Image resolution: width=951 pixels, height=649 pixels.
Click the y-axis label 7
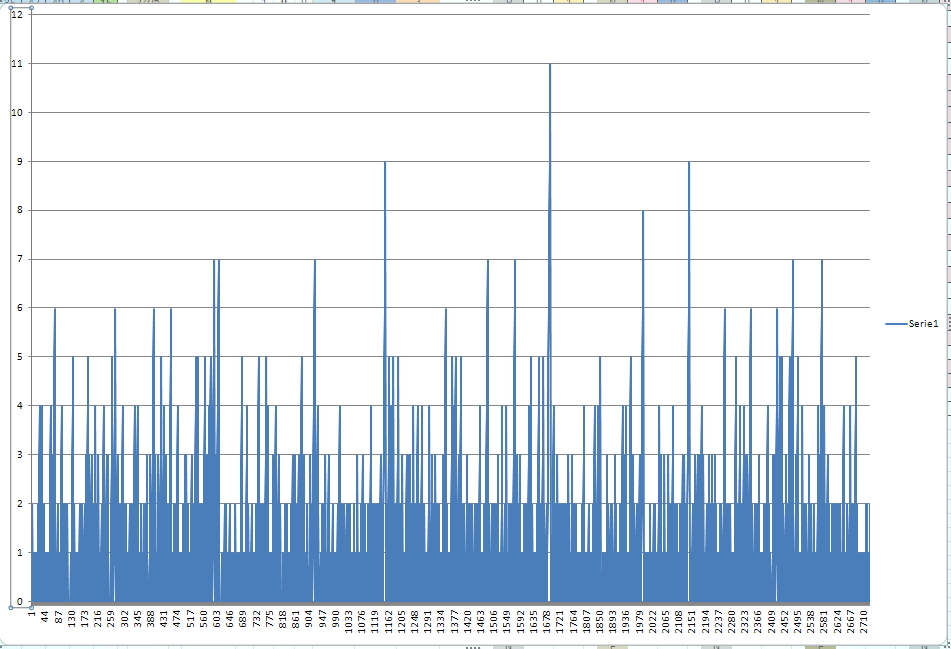(20, 259)
